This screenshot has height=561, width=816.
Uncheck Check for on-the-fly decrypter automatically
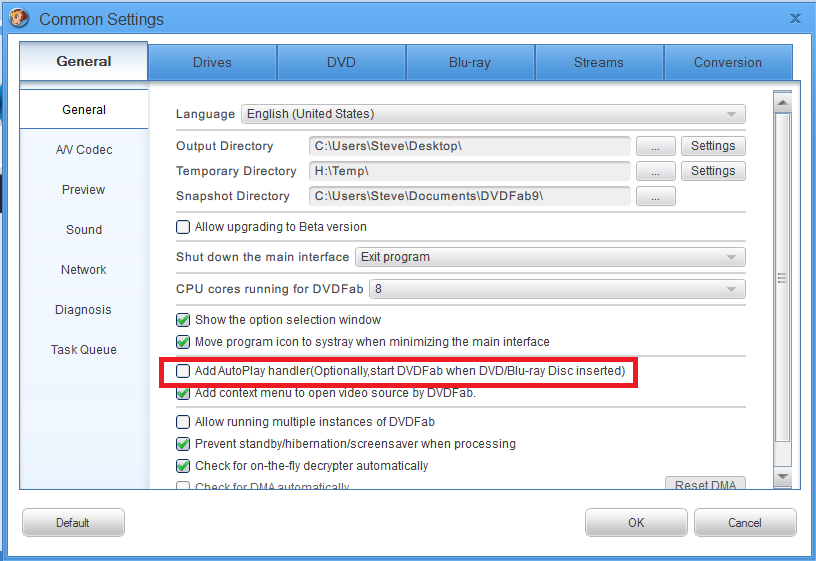pos(183,466)
